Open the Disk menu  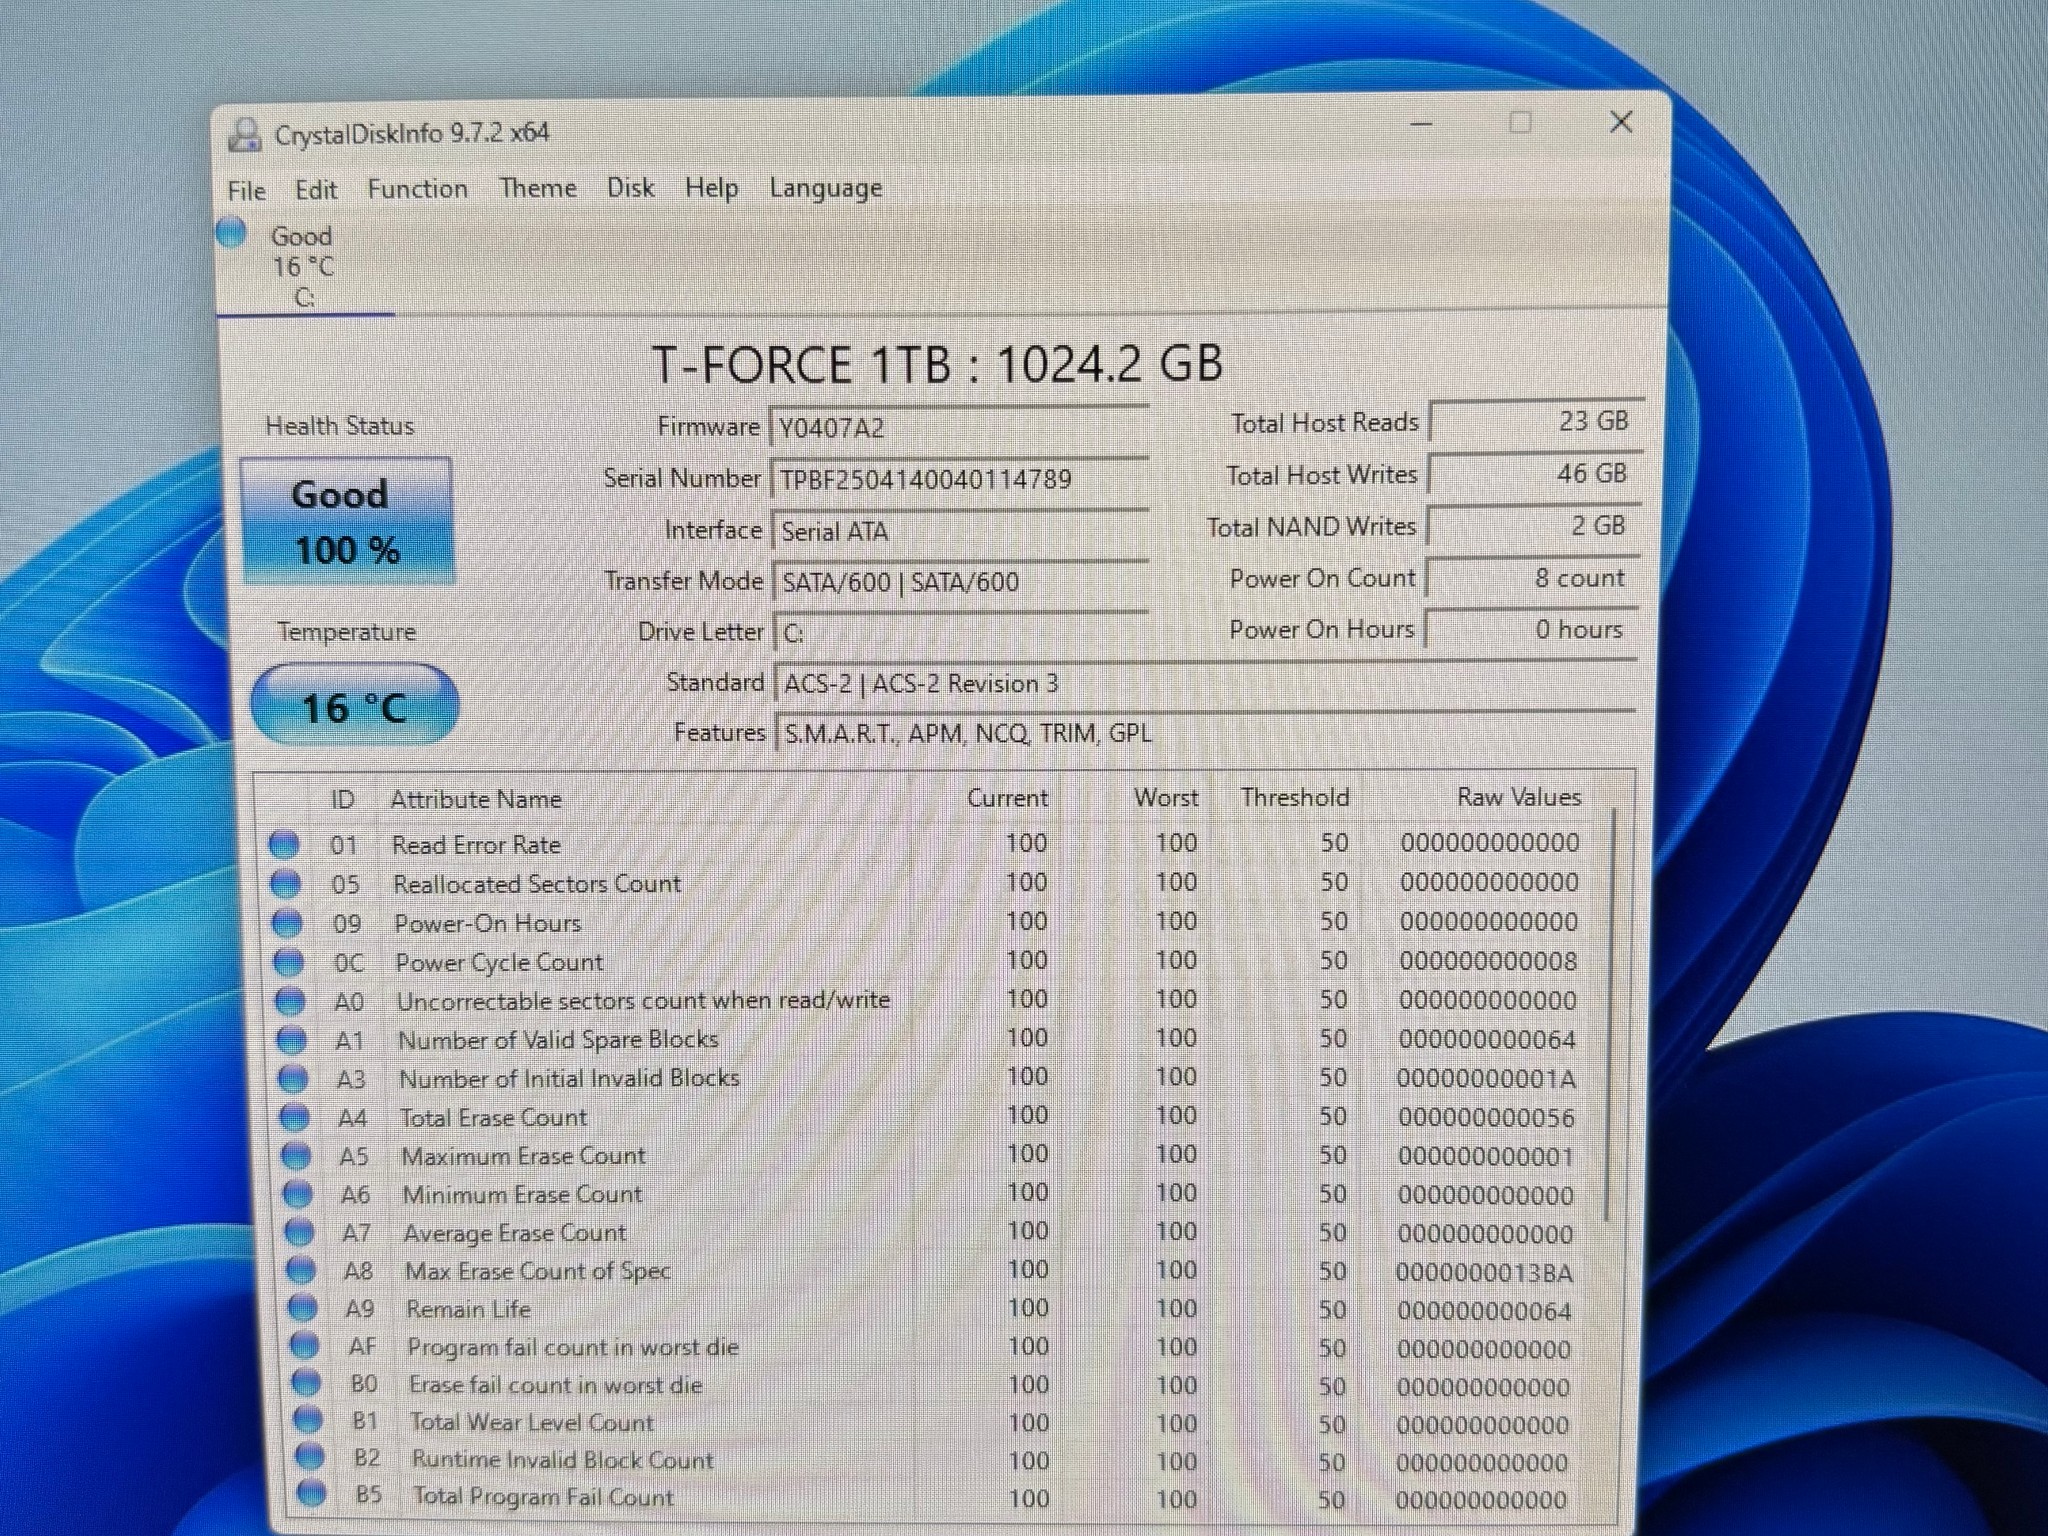tap(630, 188)
